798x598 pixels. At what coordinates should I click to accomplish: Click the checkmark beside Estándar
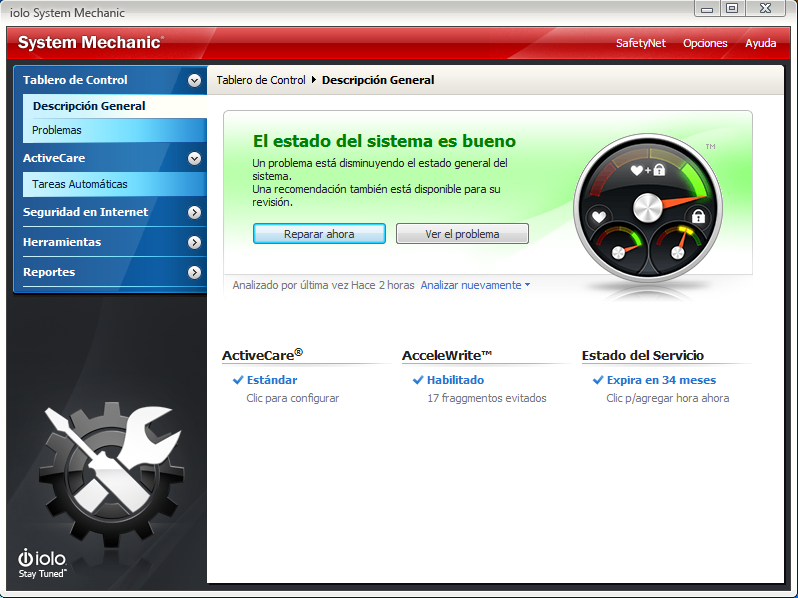[x=238, y=380]
